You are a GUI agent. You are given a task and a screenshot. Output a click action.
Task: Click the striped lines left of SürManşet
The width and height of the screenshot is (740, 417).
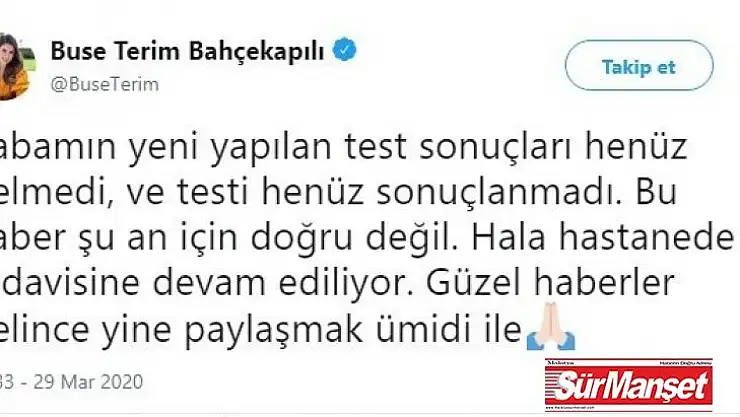click(x=552, y=385)
